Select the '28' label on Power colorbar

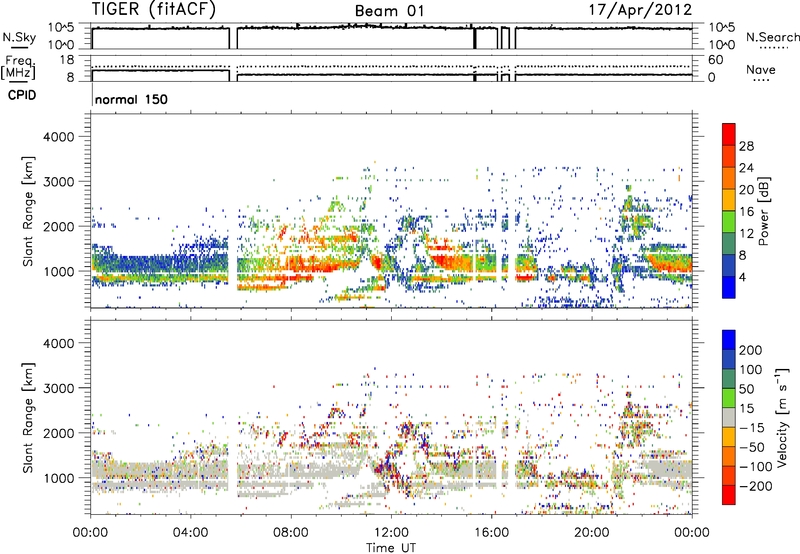click(746, 146)
